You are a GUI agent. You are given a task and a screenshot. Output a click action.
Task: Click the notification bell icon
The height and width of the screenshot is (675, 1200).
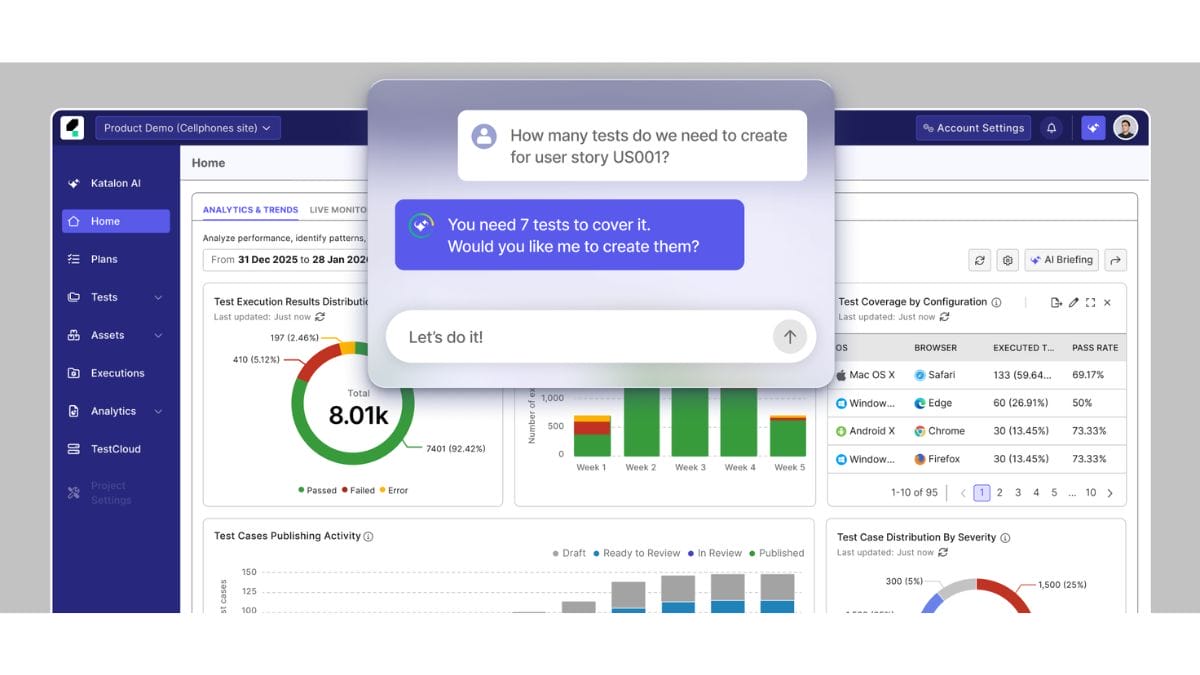[x=1051, y=128]
